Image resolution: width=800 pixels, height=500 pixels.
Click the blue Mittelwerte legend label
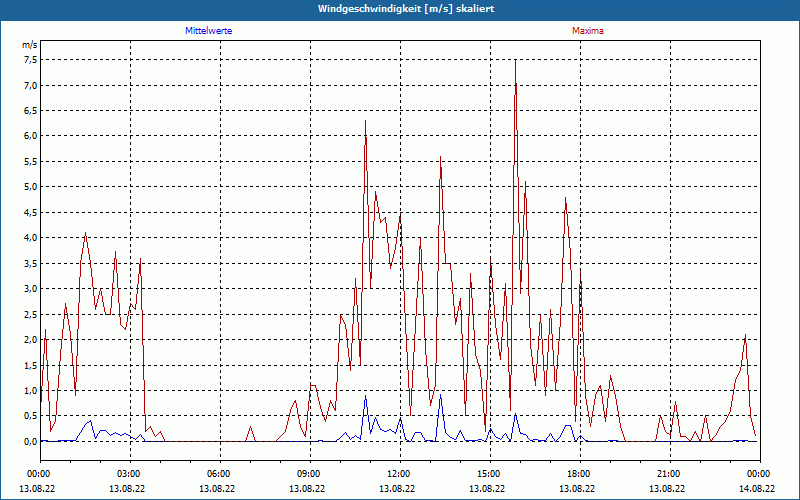[209, 31]
